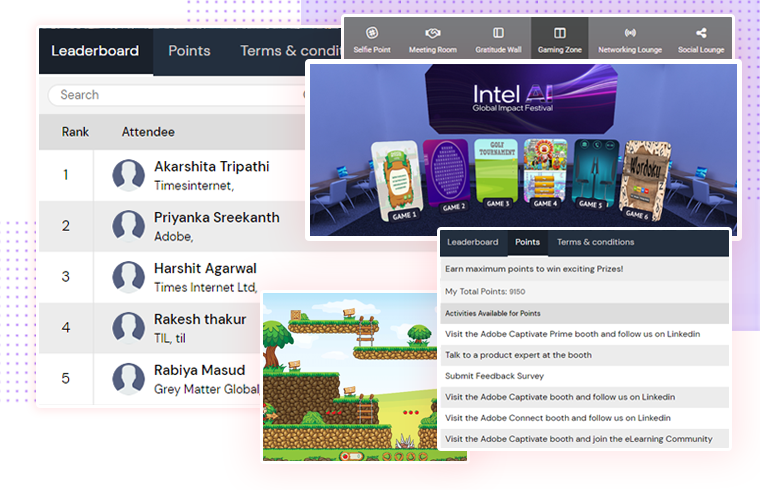
Task: Click the company text TIL, til
Action: click(x=170, y=339)
